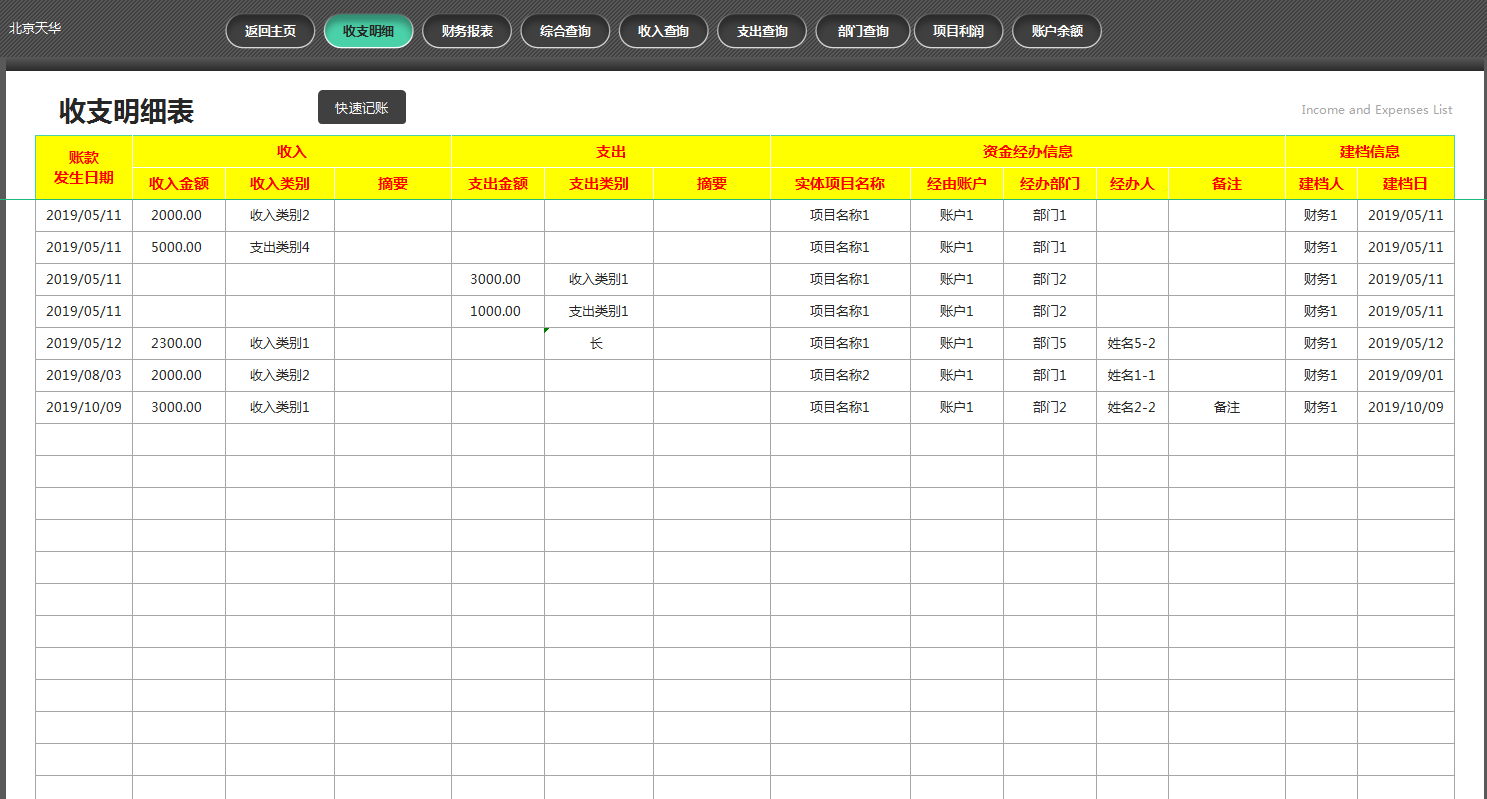Click the 姓名2-2 cell
The image size is (1487, 799).
[1132, 408]
